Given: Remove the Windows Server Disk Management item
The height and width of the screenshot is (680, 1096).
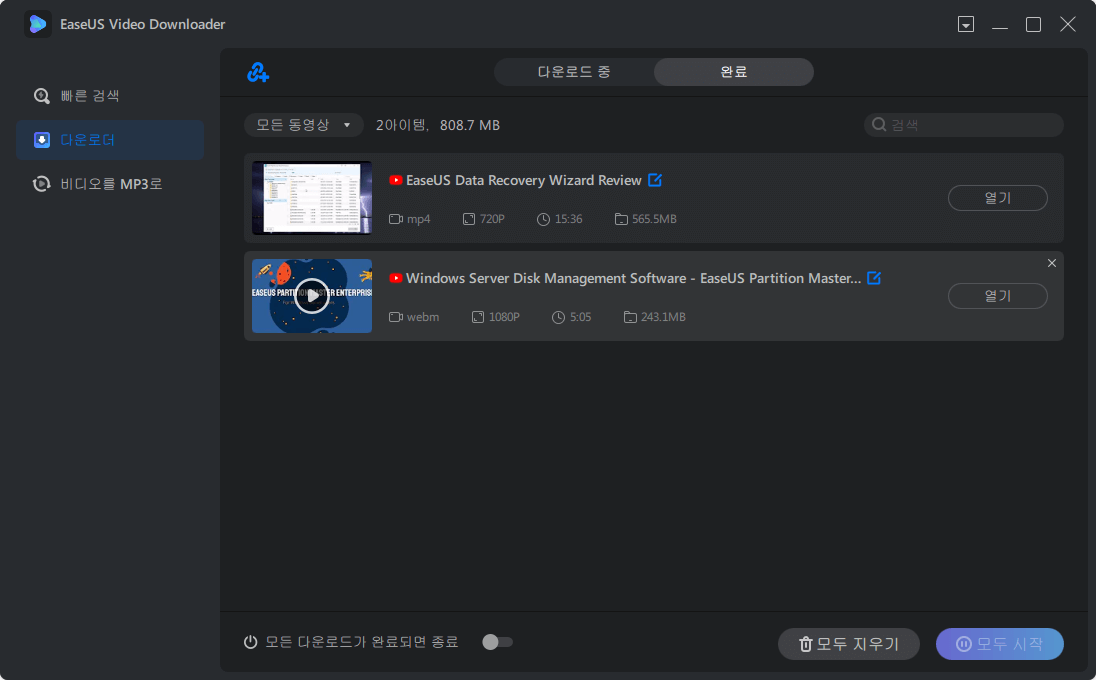Looking at the screenshot, I should (1051, 263).
